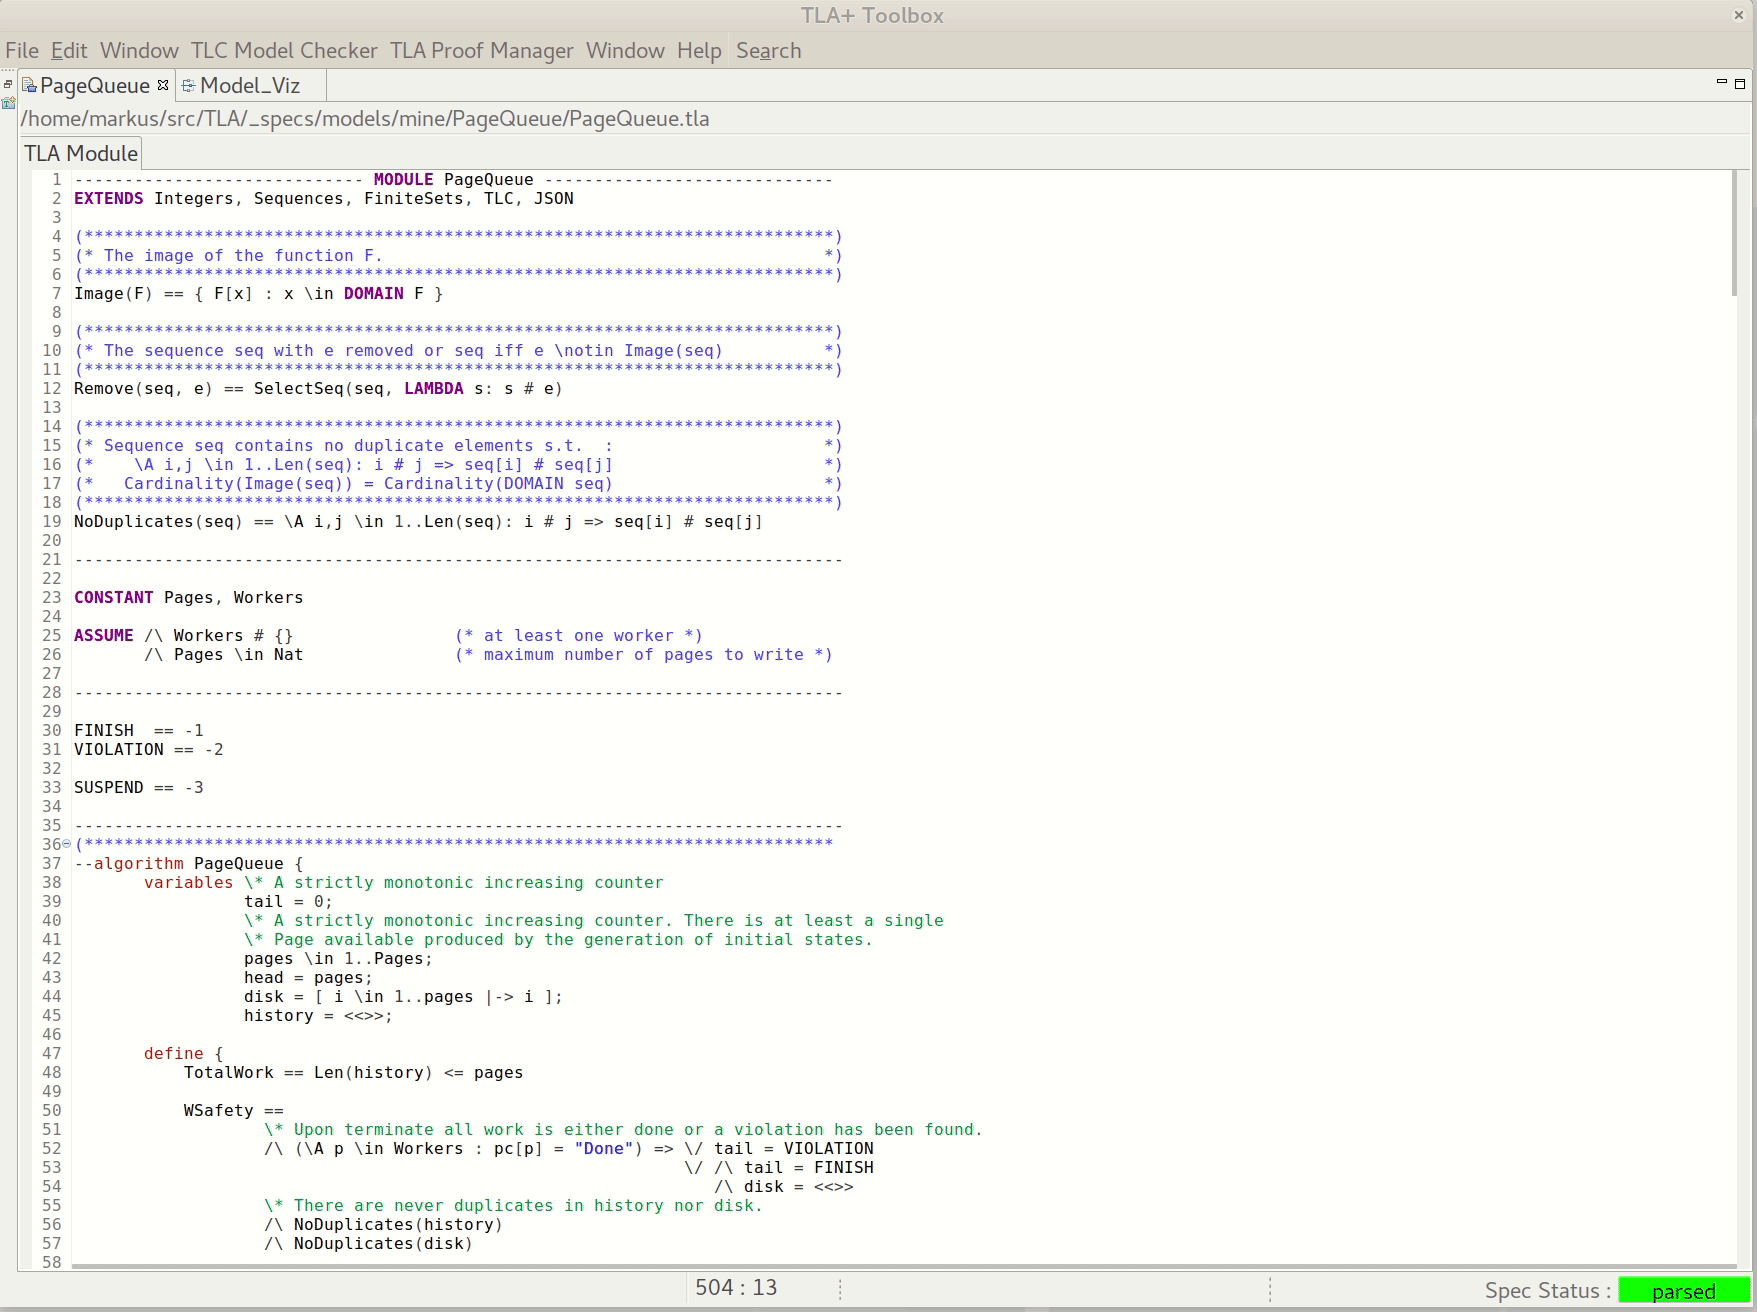Screen dimensions: 1757x1312
Task: Click the VIOLATION == -2 definition
Action: (149, 750)
